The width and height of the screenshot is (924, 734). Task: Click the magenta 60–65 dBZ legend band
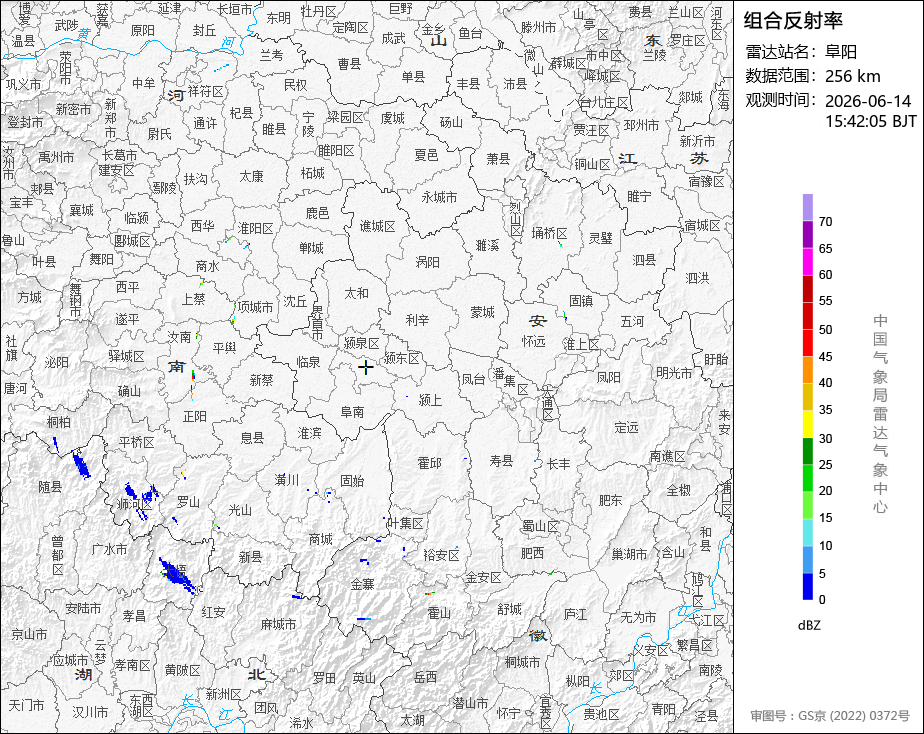(x=807, y=262)
